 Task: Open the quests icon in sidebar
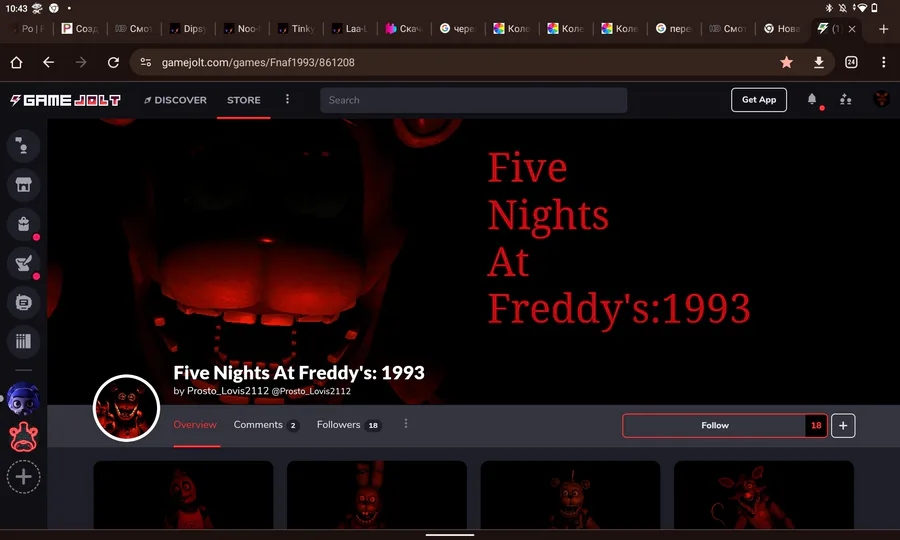pyautogui.click(x=23, y=263)
